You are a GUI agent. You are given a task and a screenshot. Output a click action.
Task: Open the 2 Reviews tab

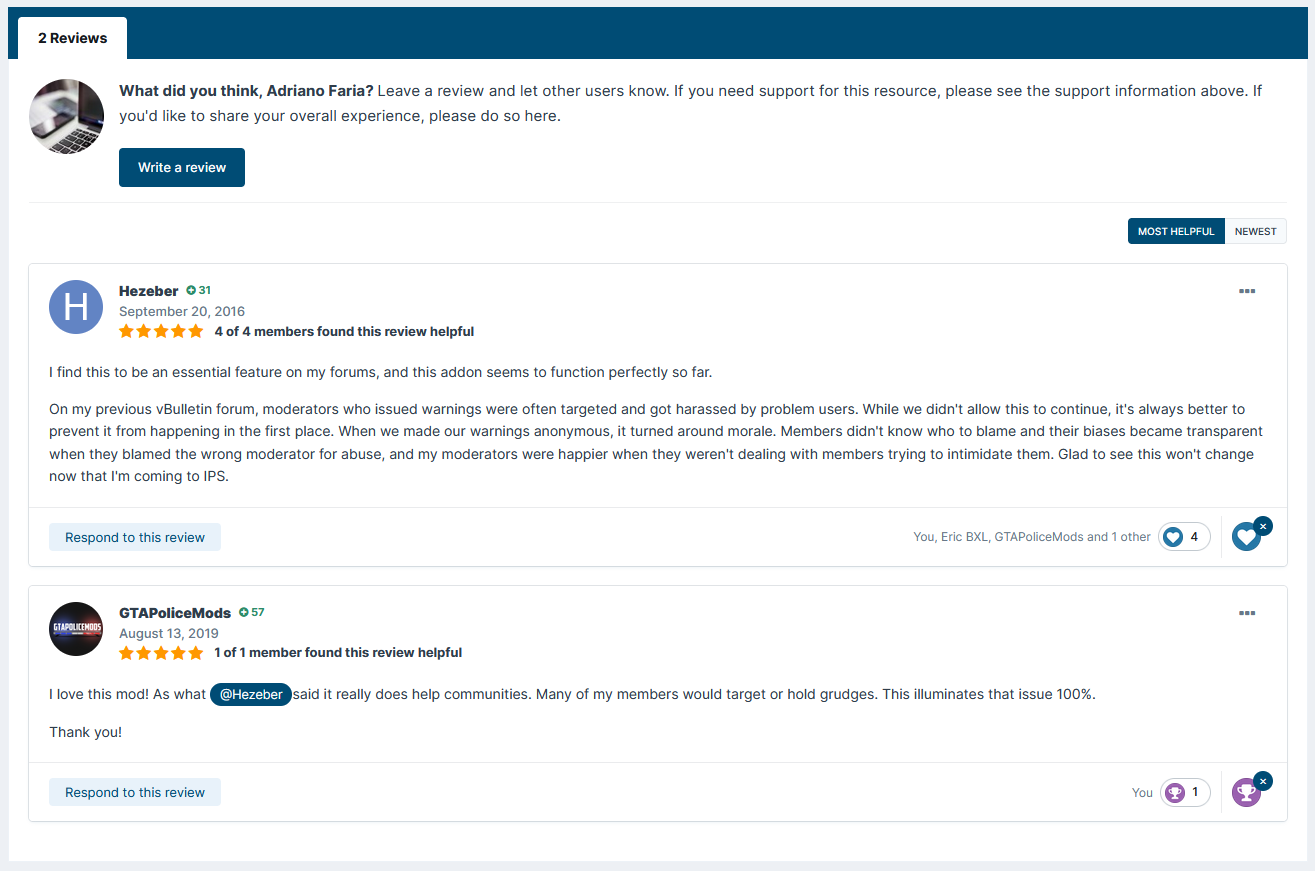pos(72,38)
